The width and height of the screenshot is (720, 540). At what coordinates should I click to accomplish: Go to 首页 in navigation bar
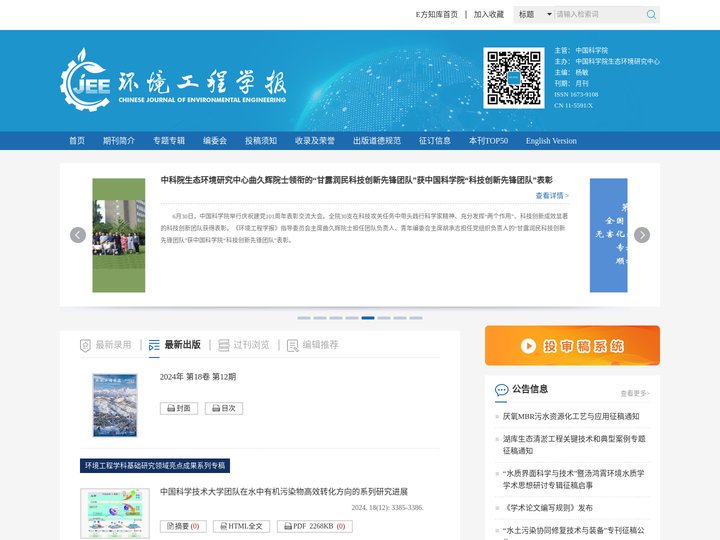click(77, 141)
